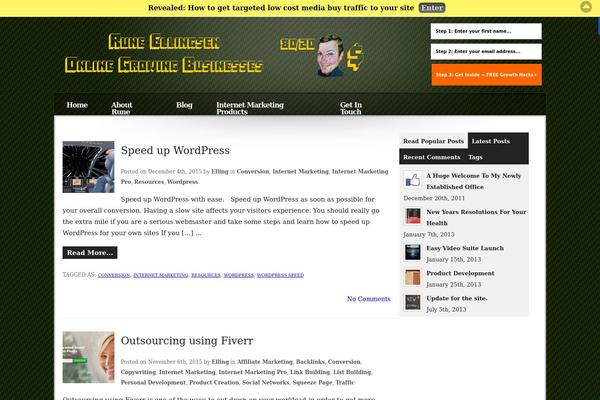Click the Product Development post thumbnail
Image resolution: width=600 pixels, height=400 pixels.
coord(412,278)
